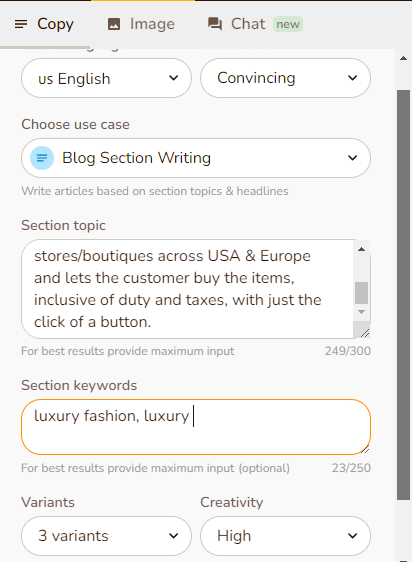The width and height of the screenshot is (412, 562).
Task: Open the 3 variants dropdown
Action: (106, 536)
